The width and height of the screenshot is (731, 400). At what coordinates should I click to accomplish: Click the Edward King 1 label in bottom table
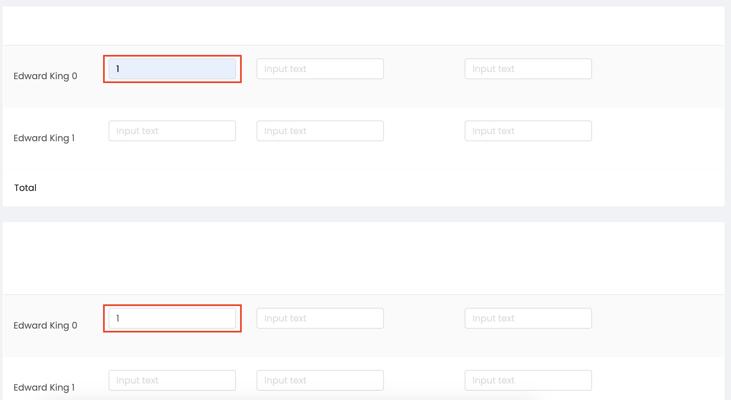pos(44,387)
